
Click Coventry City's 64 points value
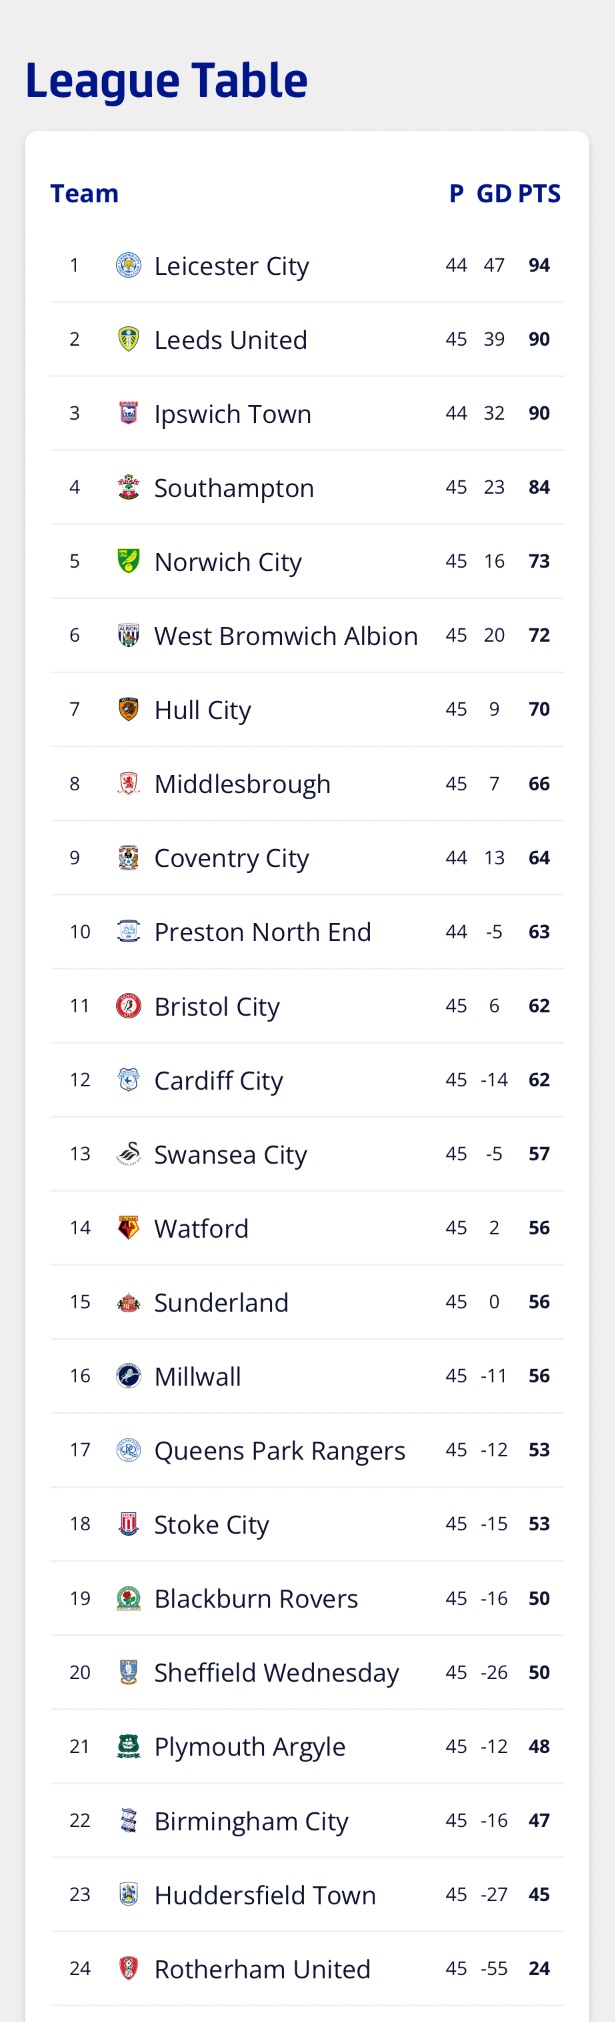[x=539, y=858]
